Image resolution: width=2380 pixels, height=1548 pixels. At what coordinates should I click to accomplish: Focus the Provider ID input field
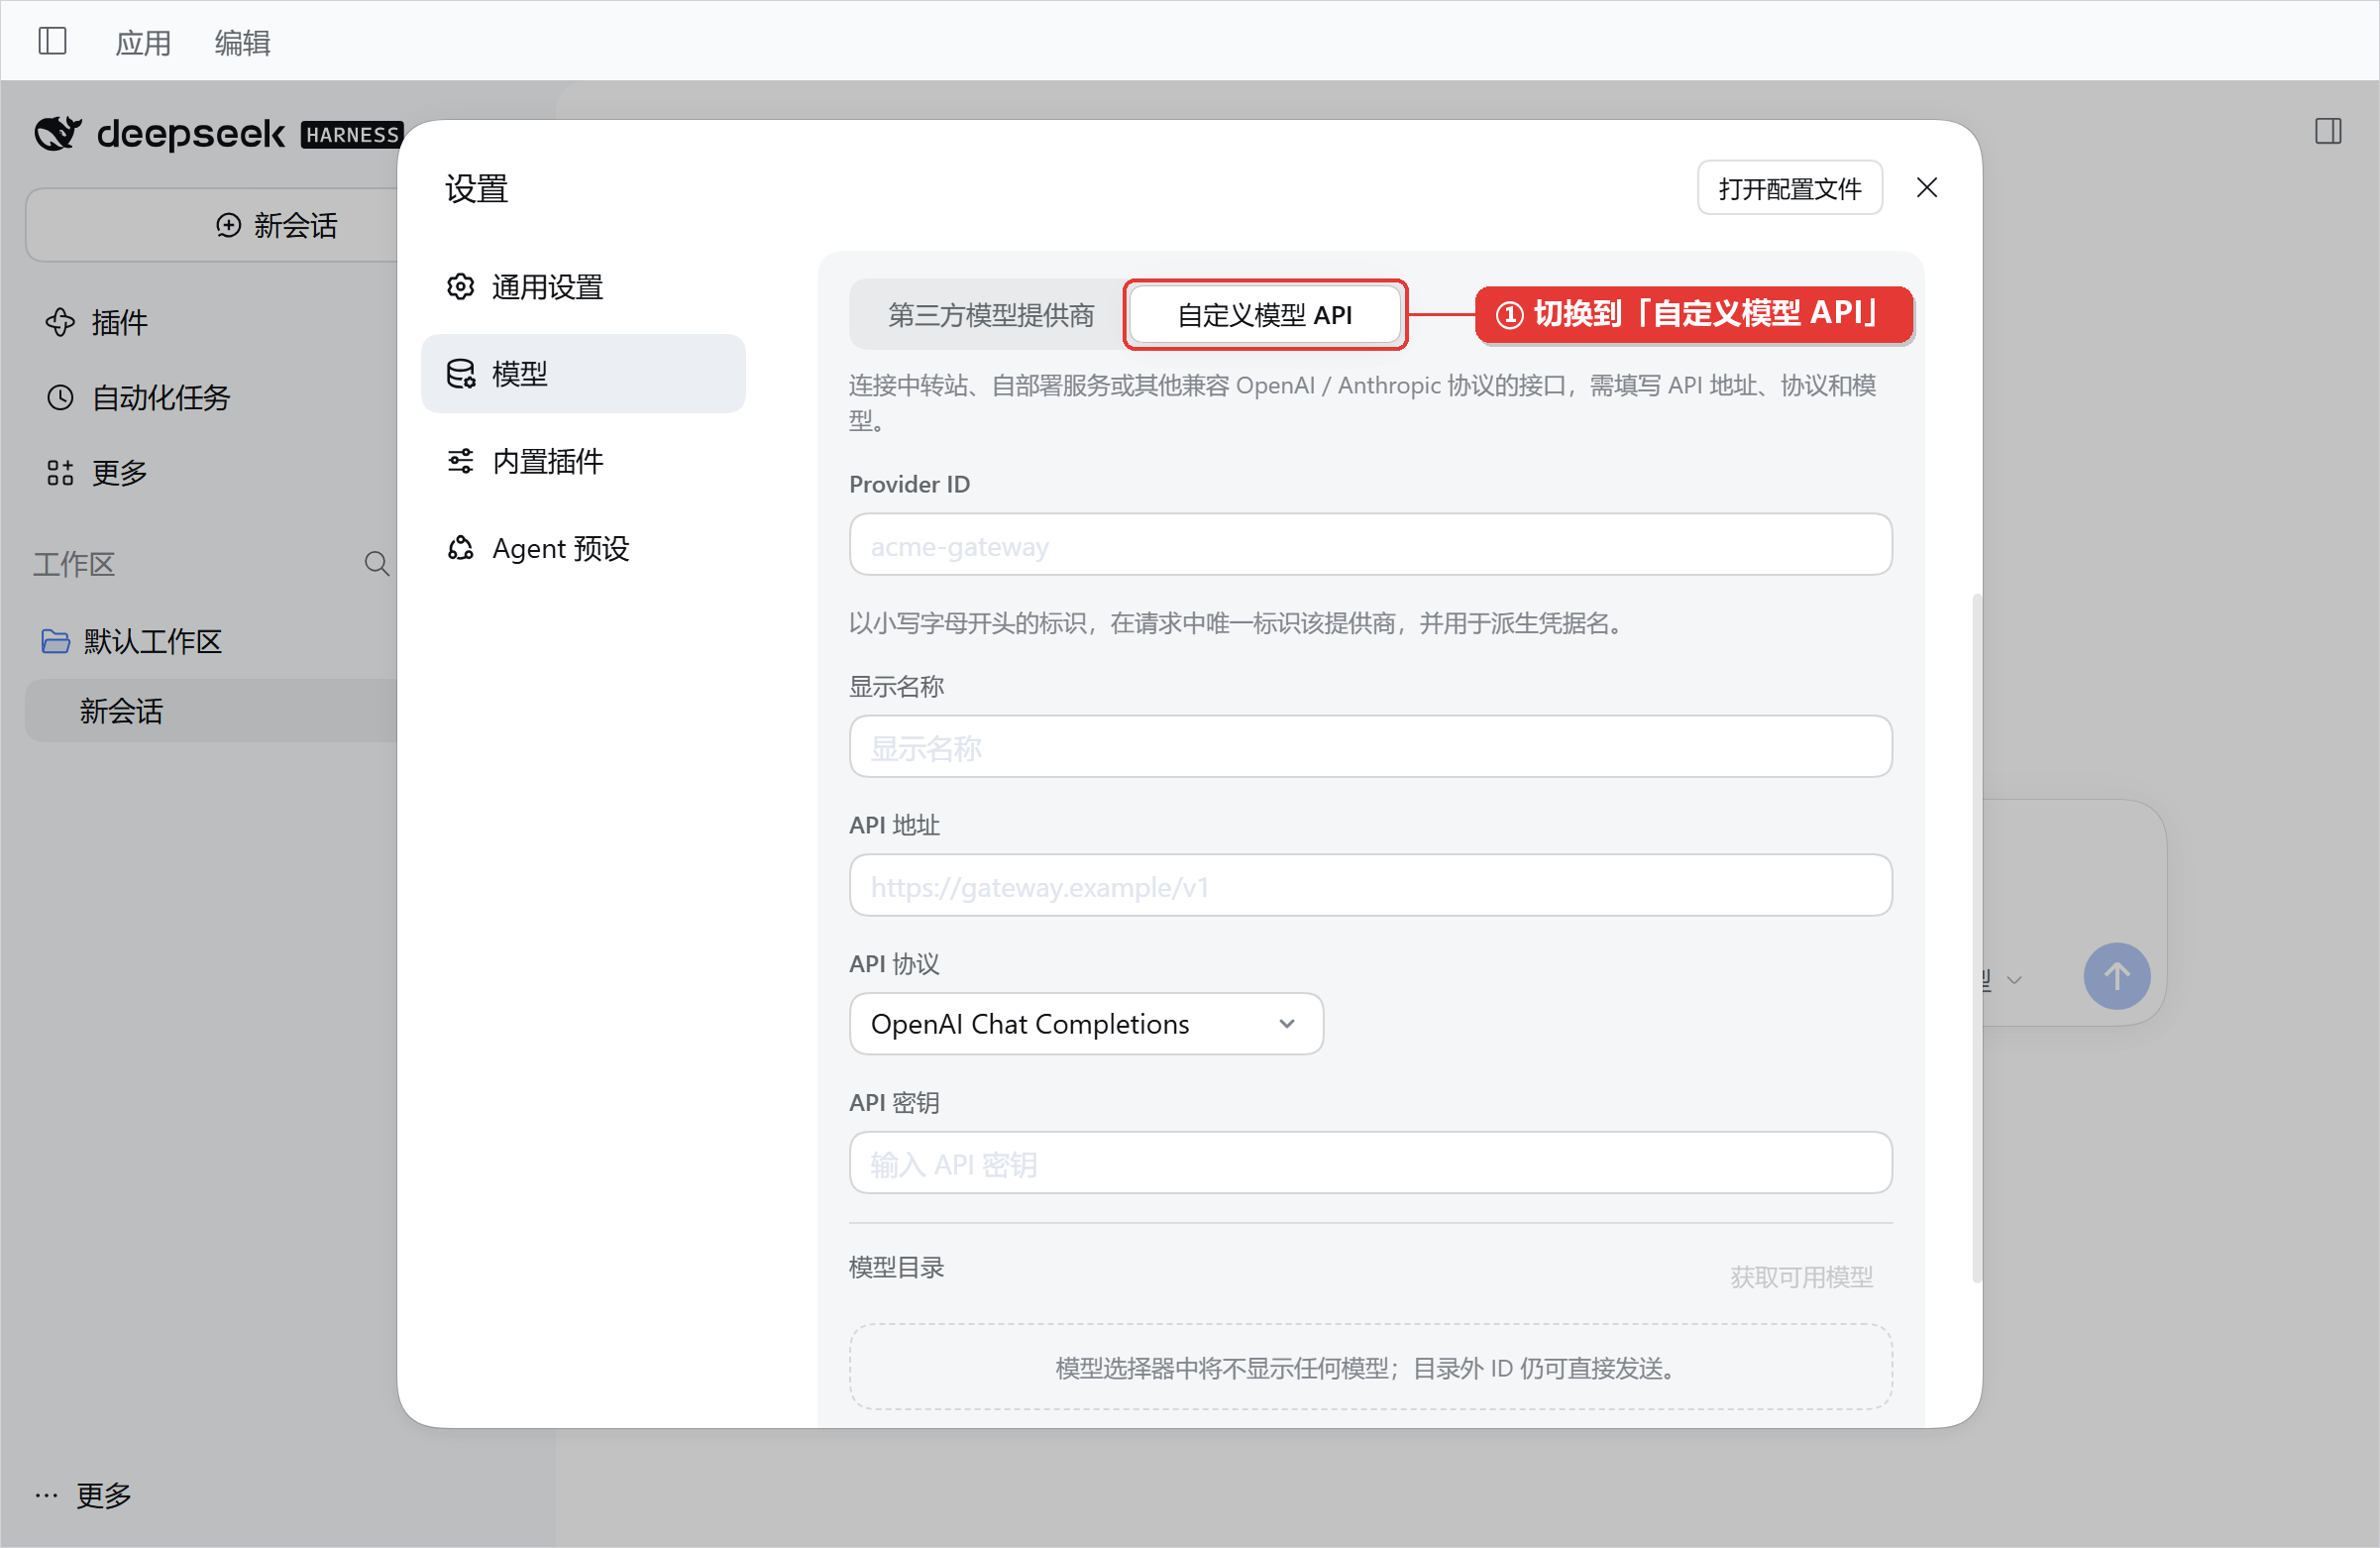1370,545
